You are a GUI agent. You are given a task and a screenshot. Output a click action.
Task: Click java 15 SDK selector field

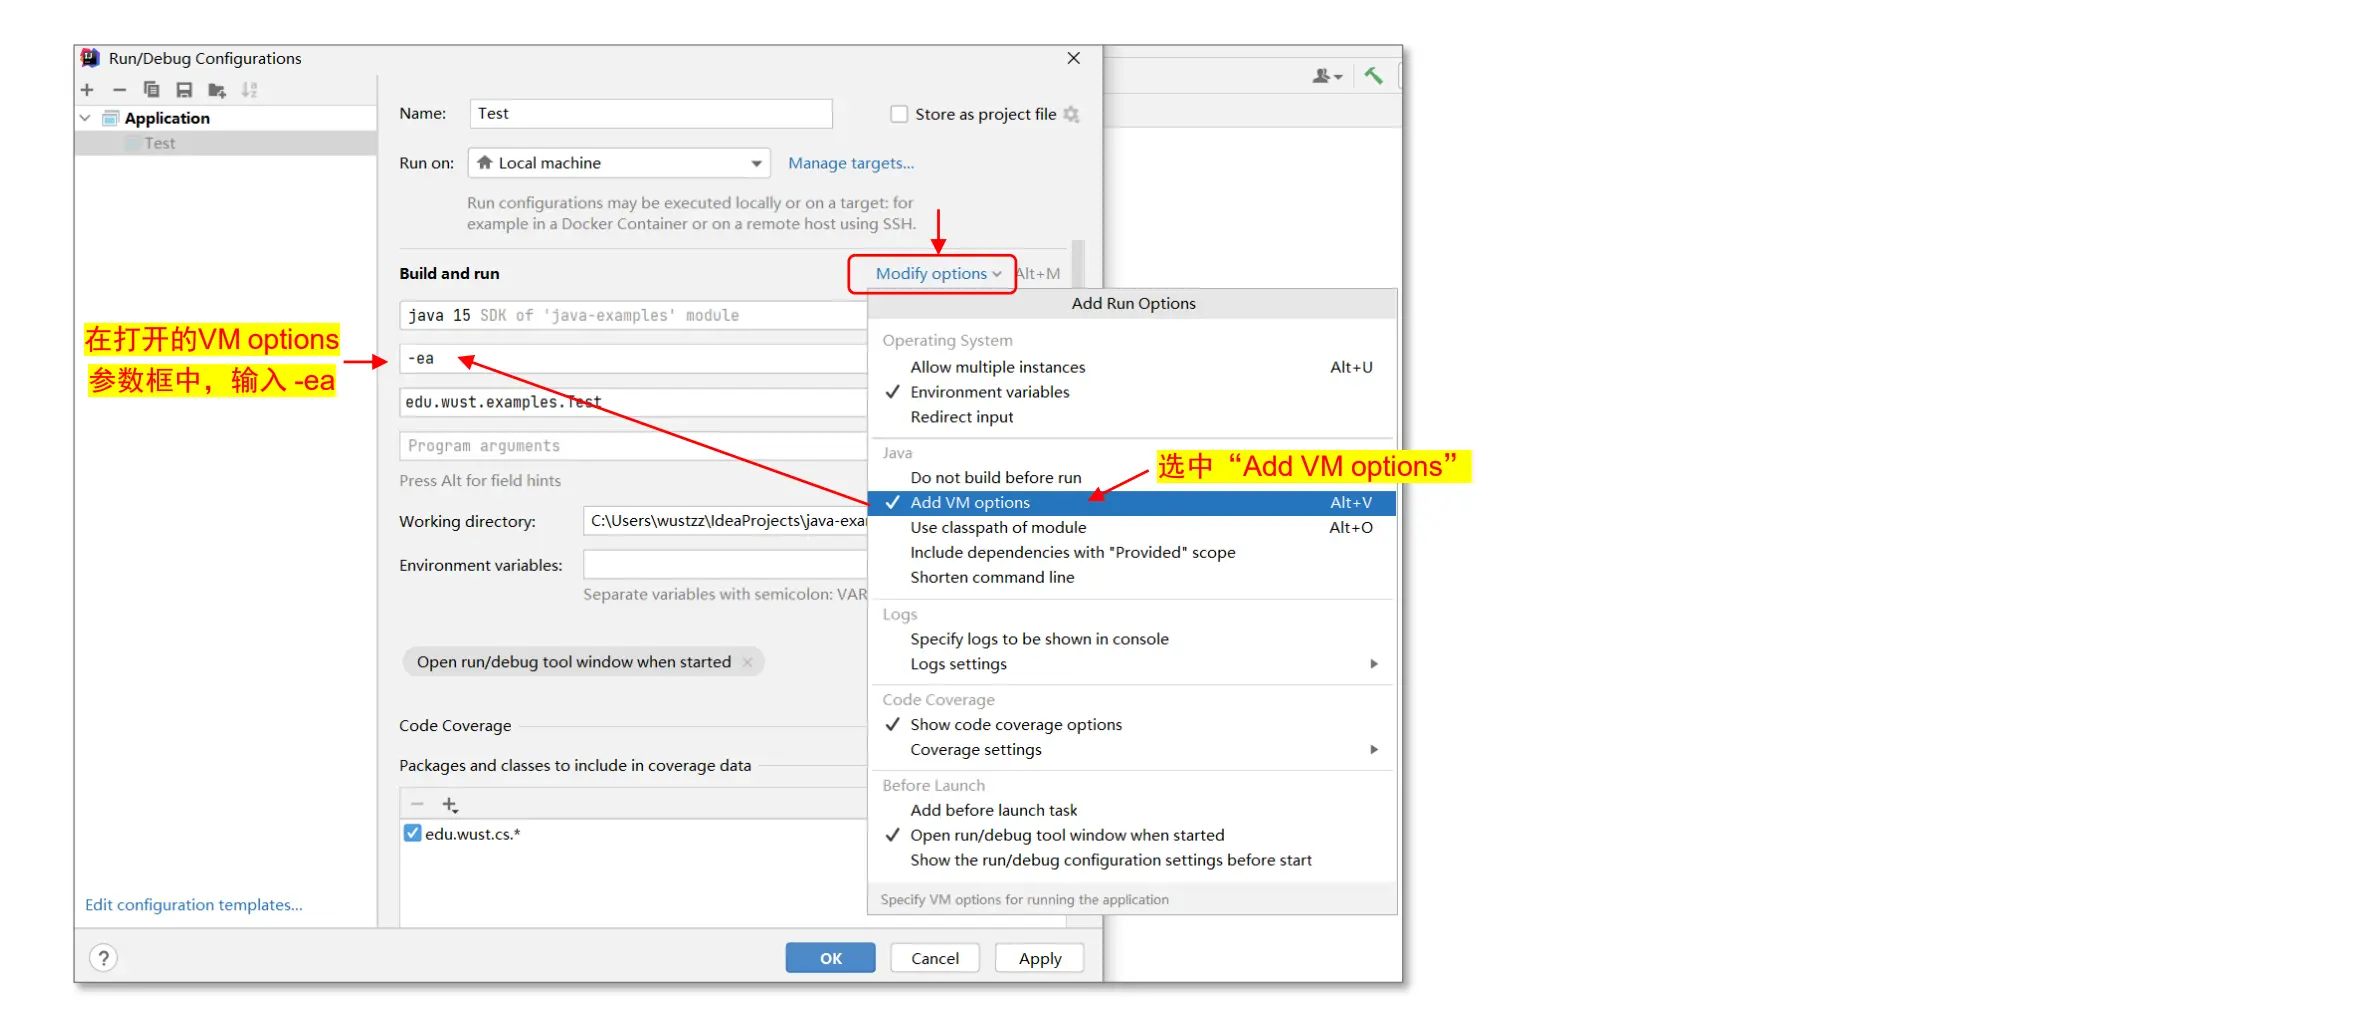tap(633, 315)
